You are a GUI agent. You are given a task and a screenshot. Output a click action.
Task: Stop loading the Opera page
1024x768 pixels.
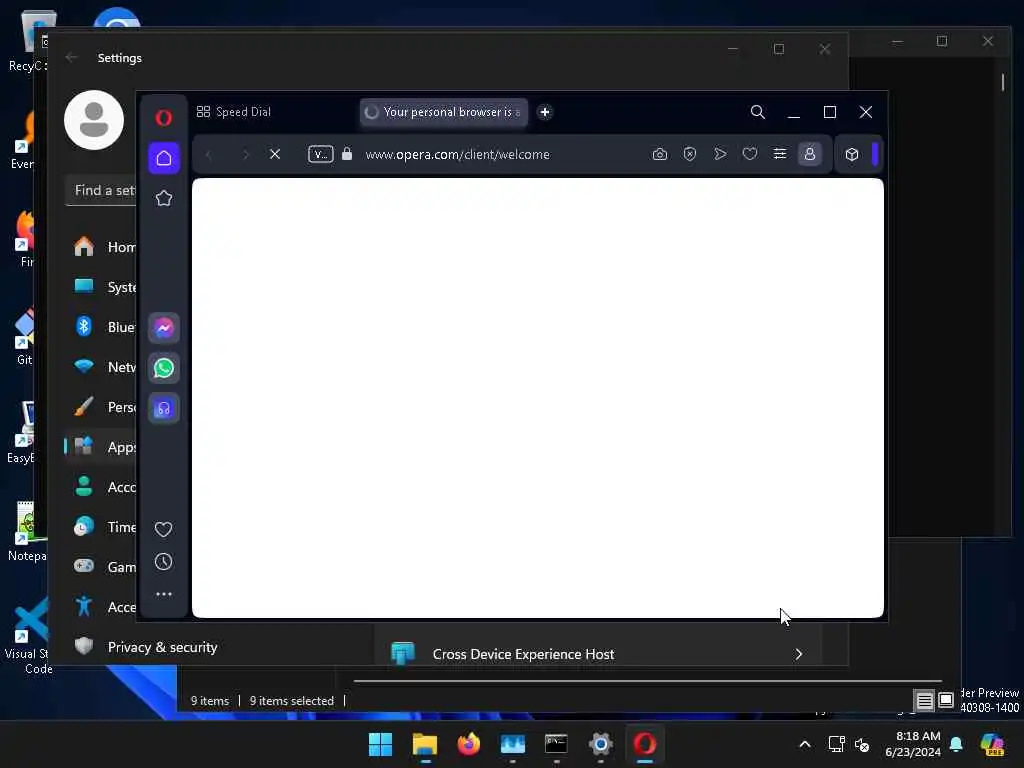pyautogui.click(x=275, y=154)
